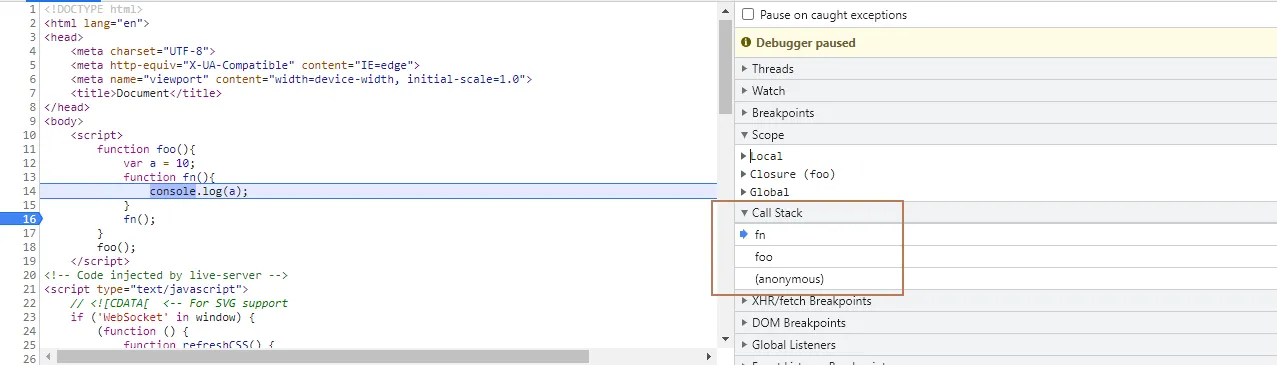Click the meta viewport line
The width and height of the screenshot is (1277, 365).
click(302, 79)
